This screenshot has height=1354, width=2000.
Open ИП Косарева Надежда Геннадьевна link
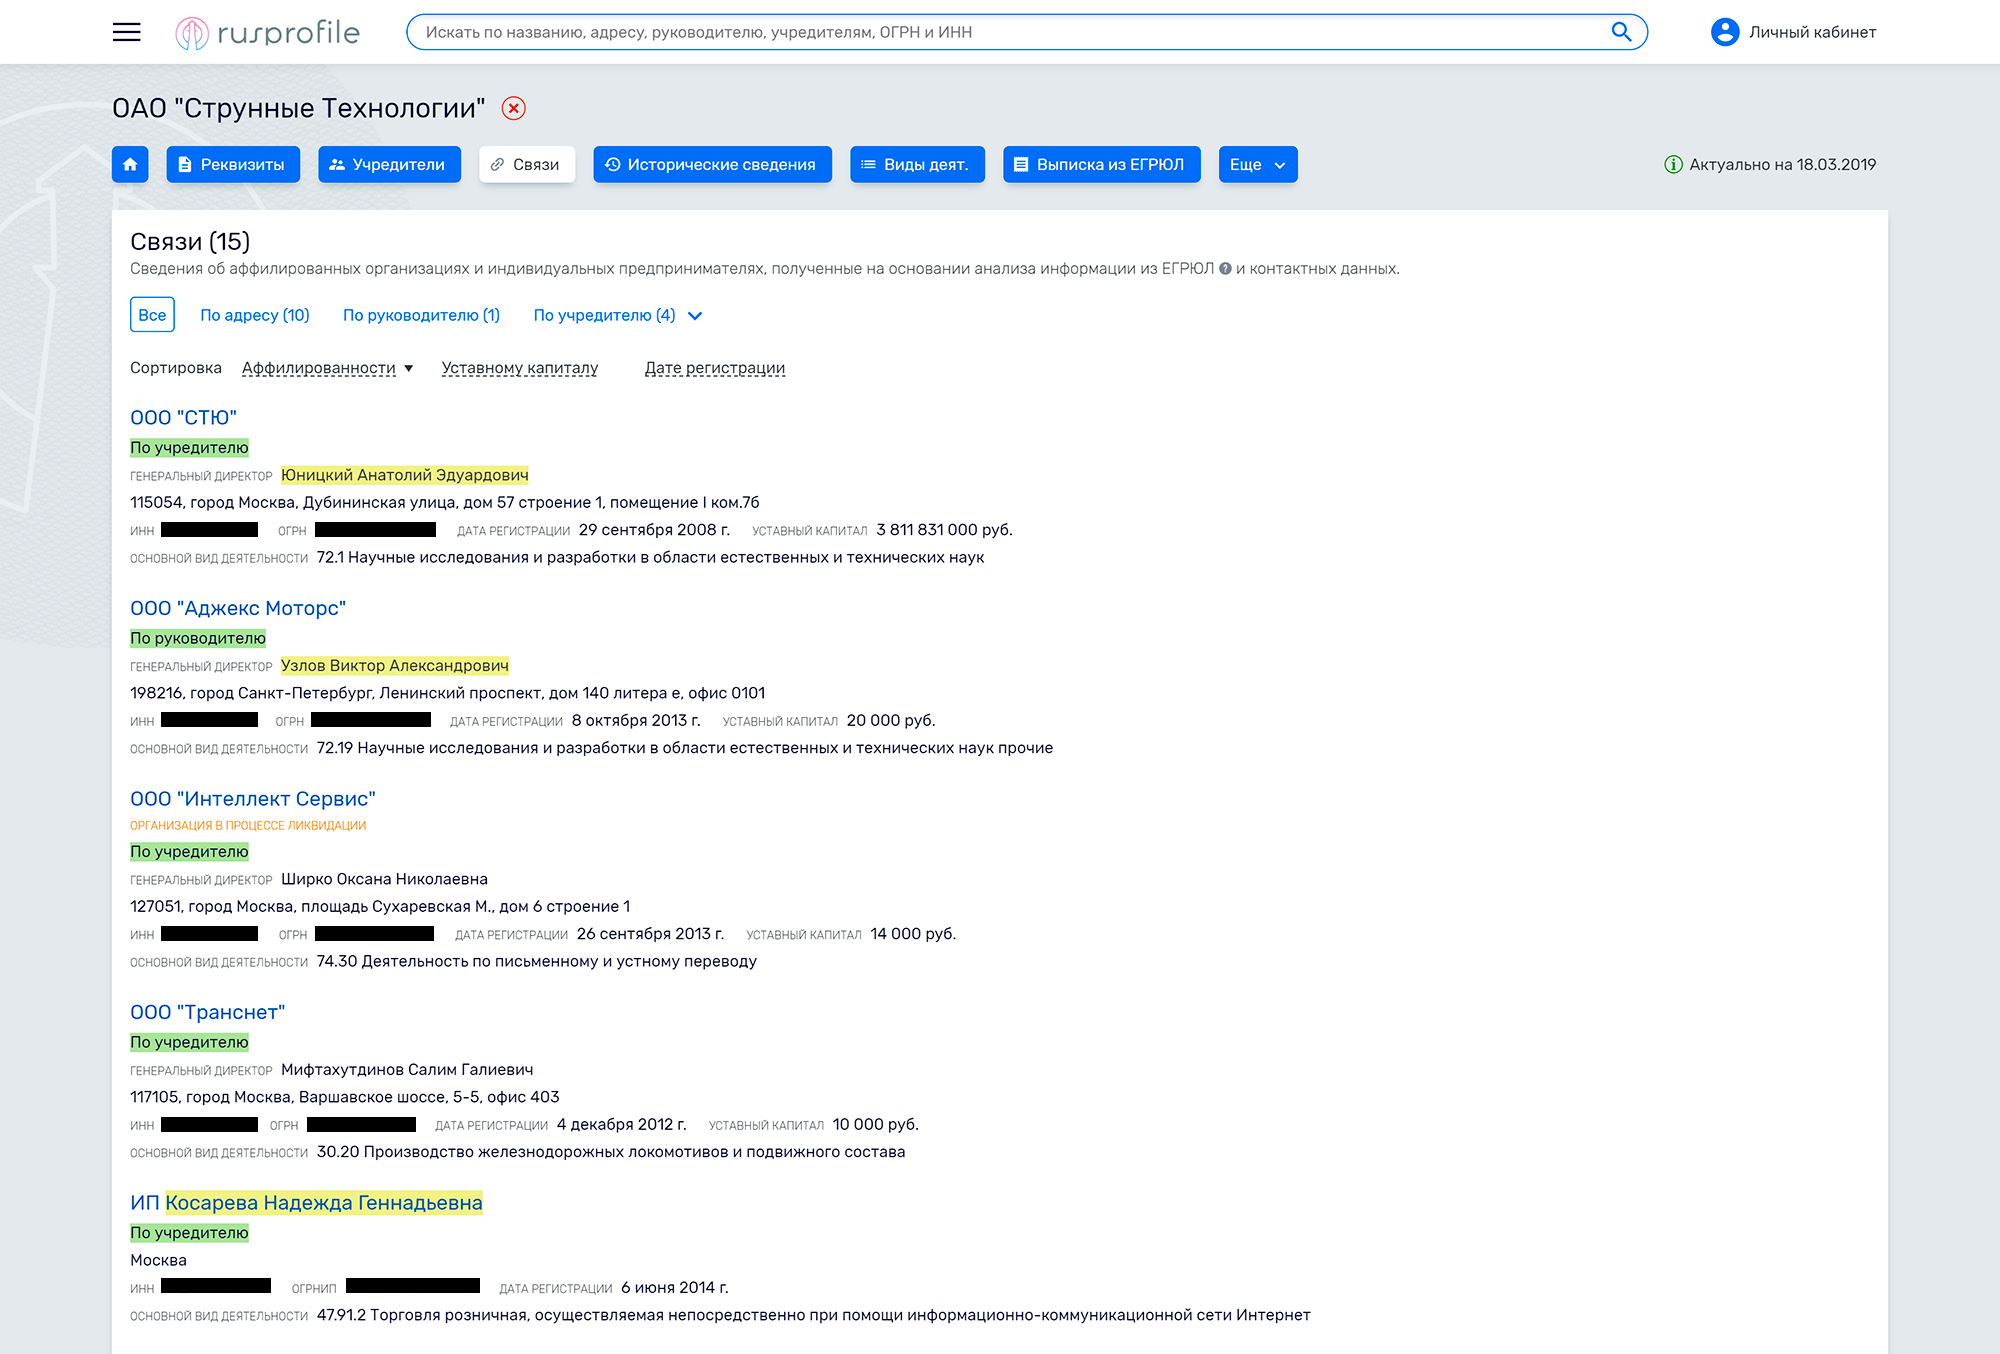pos(306,1203)
